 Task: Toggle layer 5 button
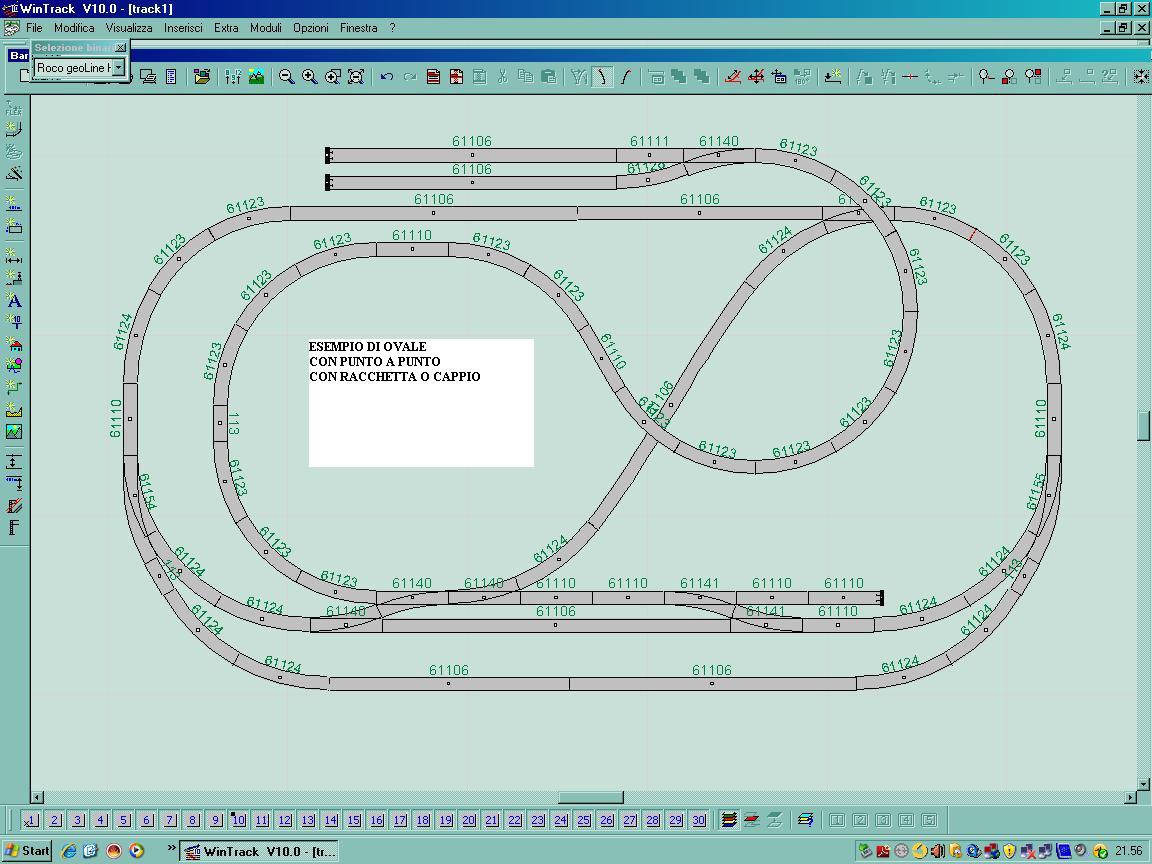[123, 820]
